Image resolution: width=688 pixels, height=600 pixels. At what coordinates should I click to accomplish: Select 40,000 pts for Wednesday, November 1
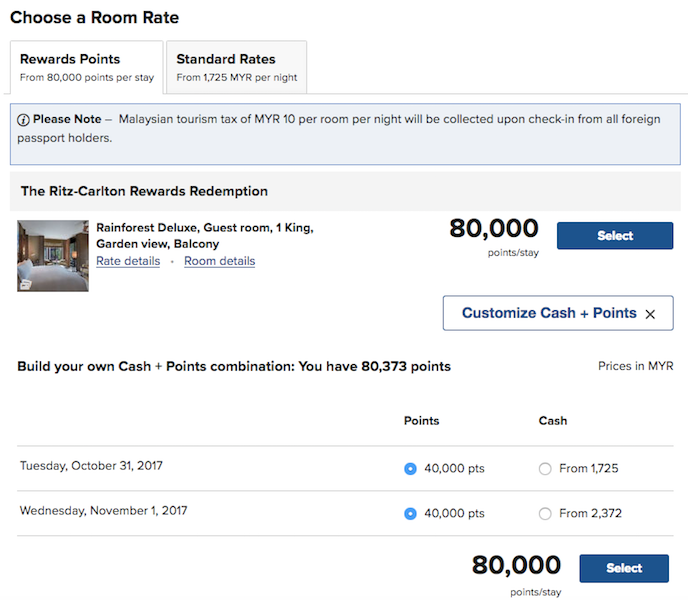[x=410, y=514]
